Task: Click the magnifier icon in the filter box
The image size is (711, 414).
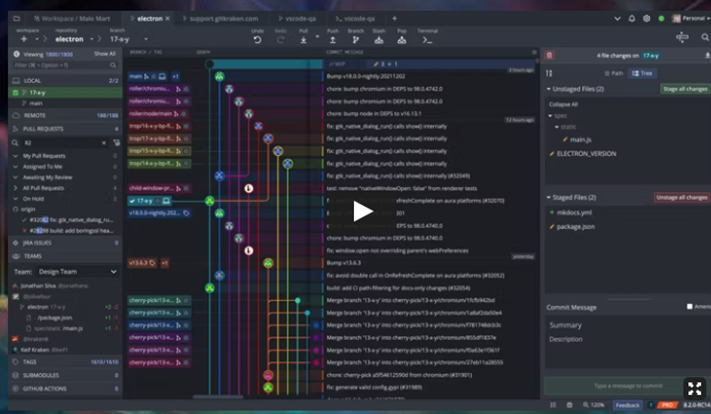Action: click(x=113, y=65)
